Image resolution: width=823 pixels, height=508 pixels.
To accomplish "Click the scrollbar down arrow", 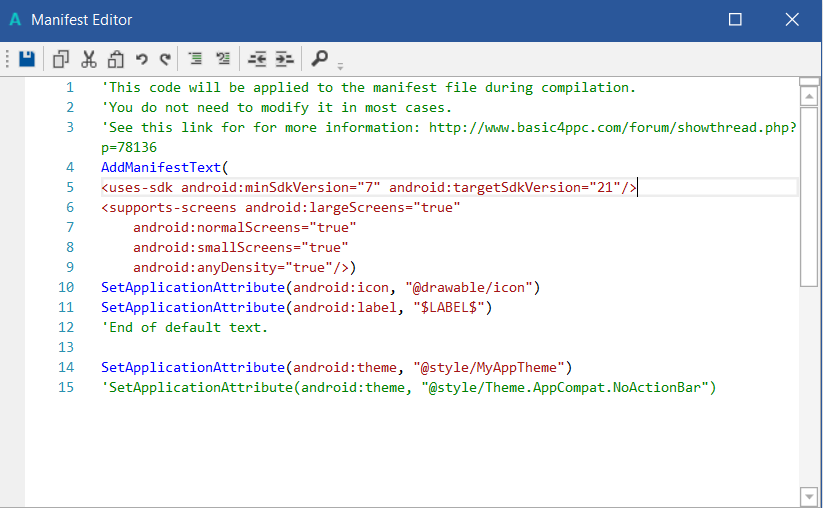I will (809, 497).
